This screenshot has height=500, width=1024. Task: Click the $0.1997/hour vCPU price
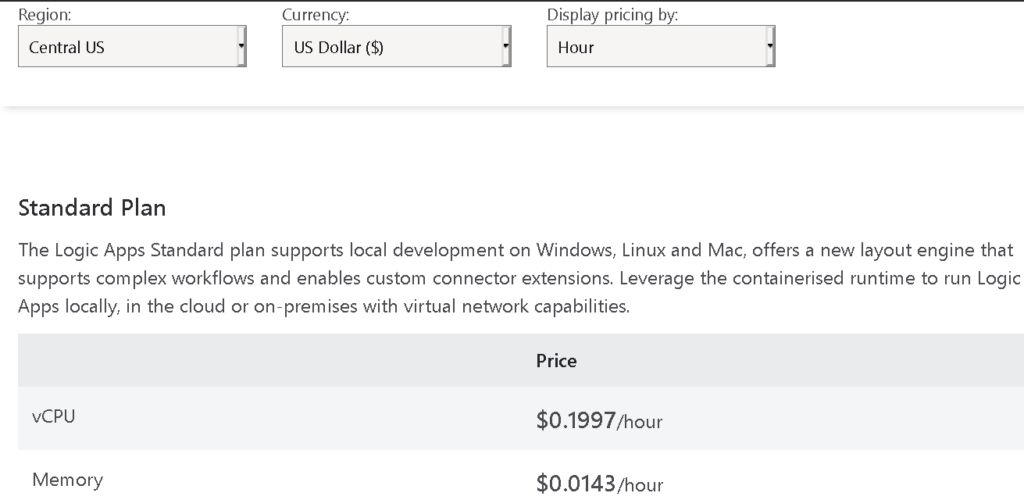599,420
